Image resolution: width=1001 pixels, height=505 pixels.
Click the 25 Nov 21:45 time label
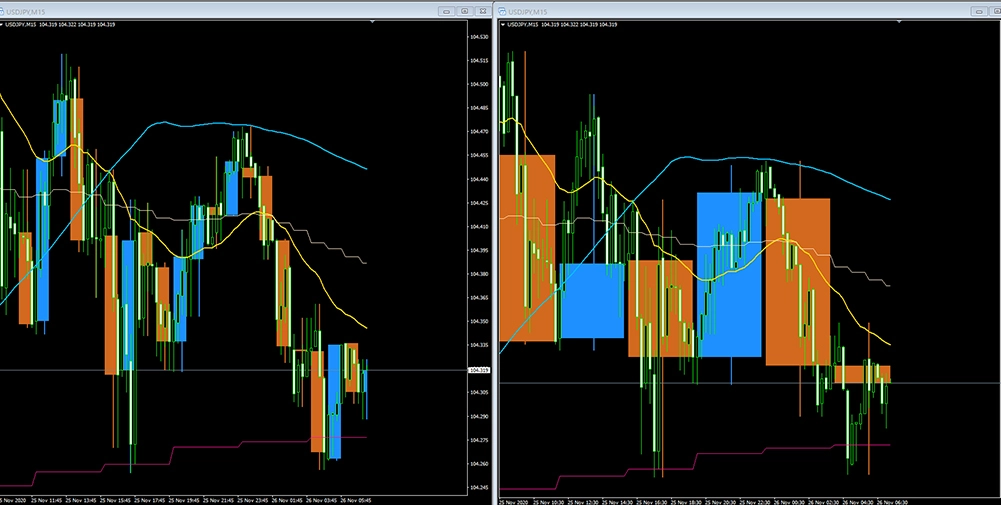coord(218,501)
